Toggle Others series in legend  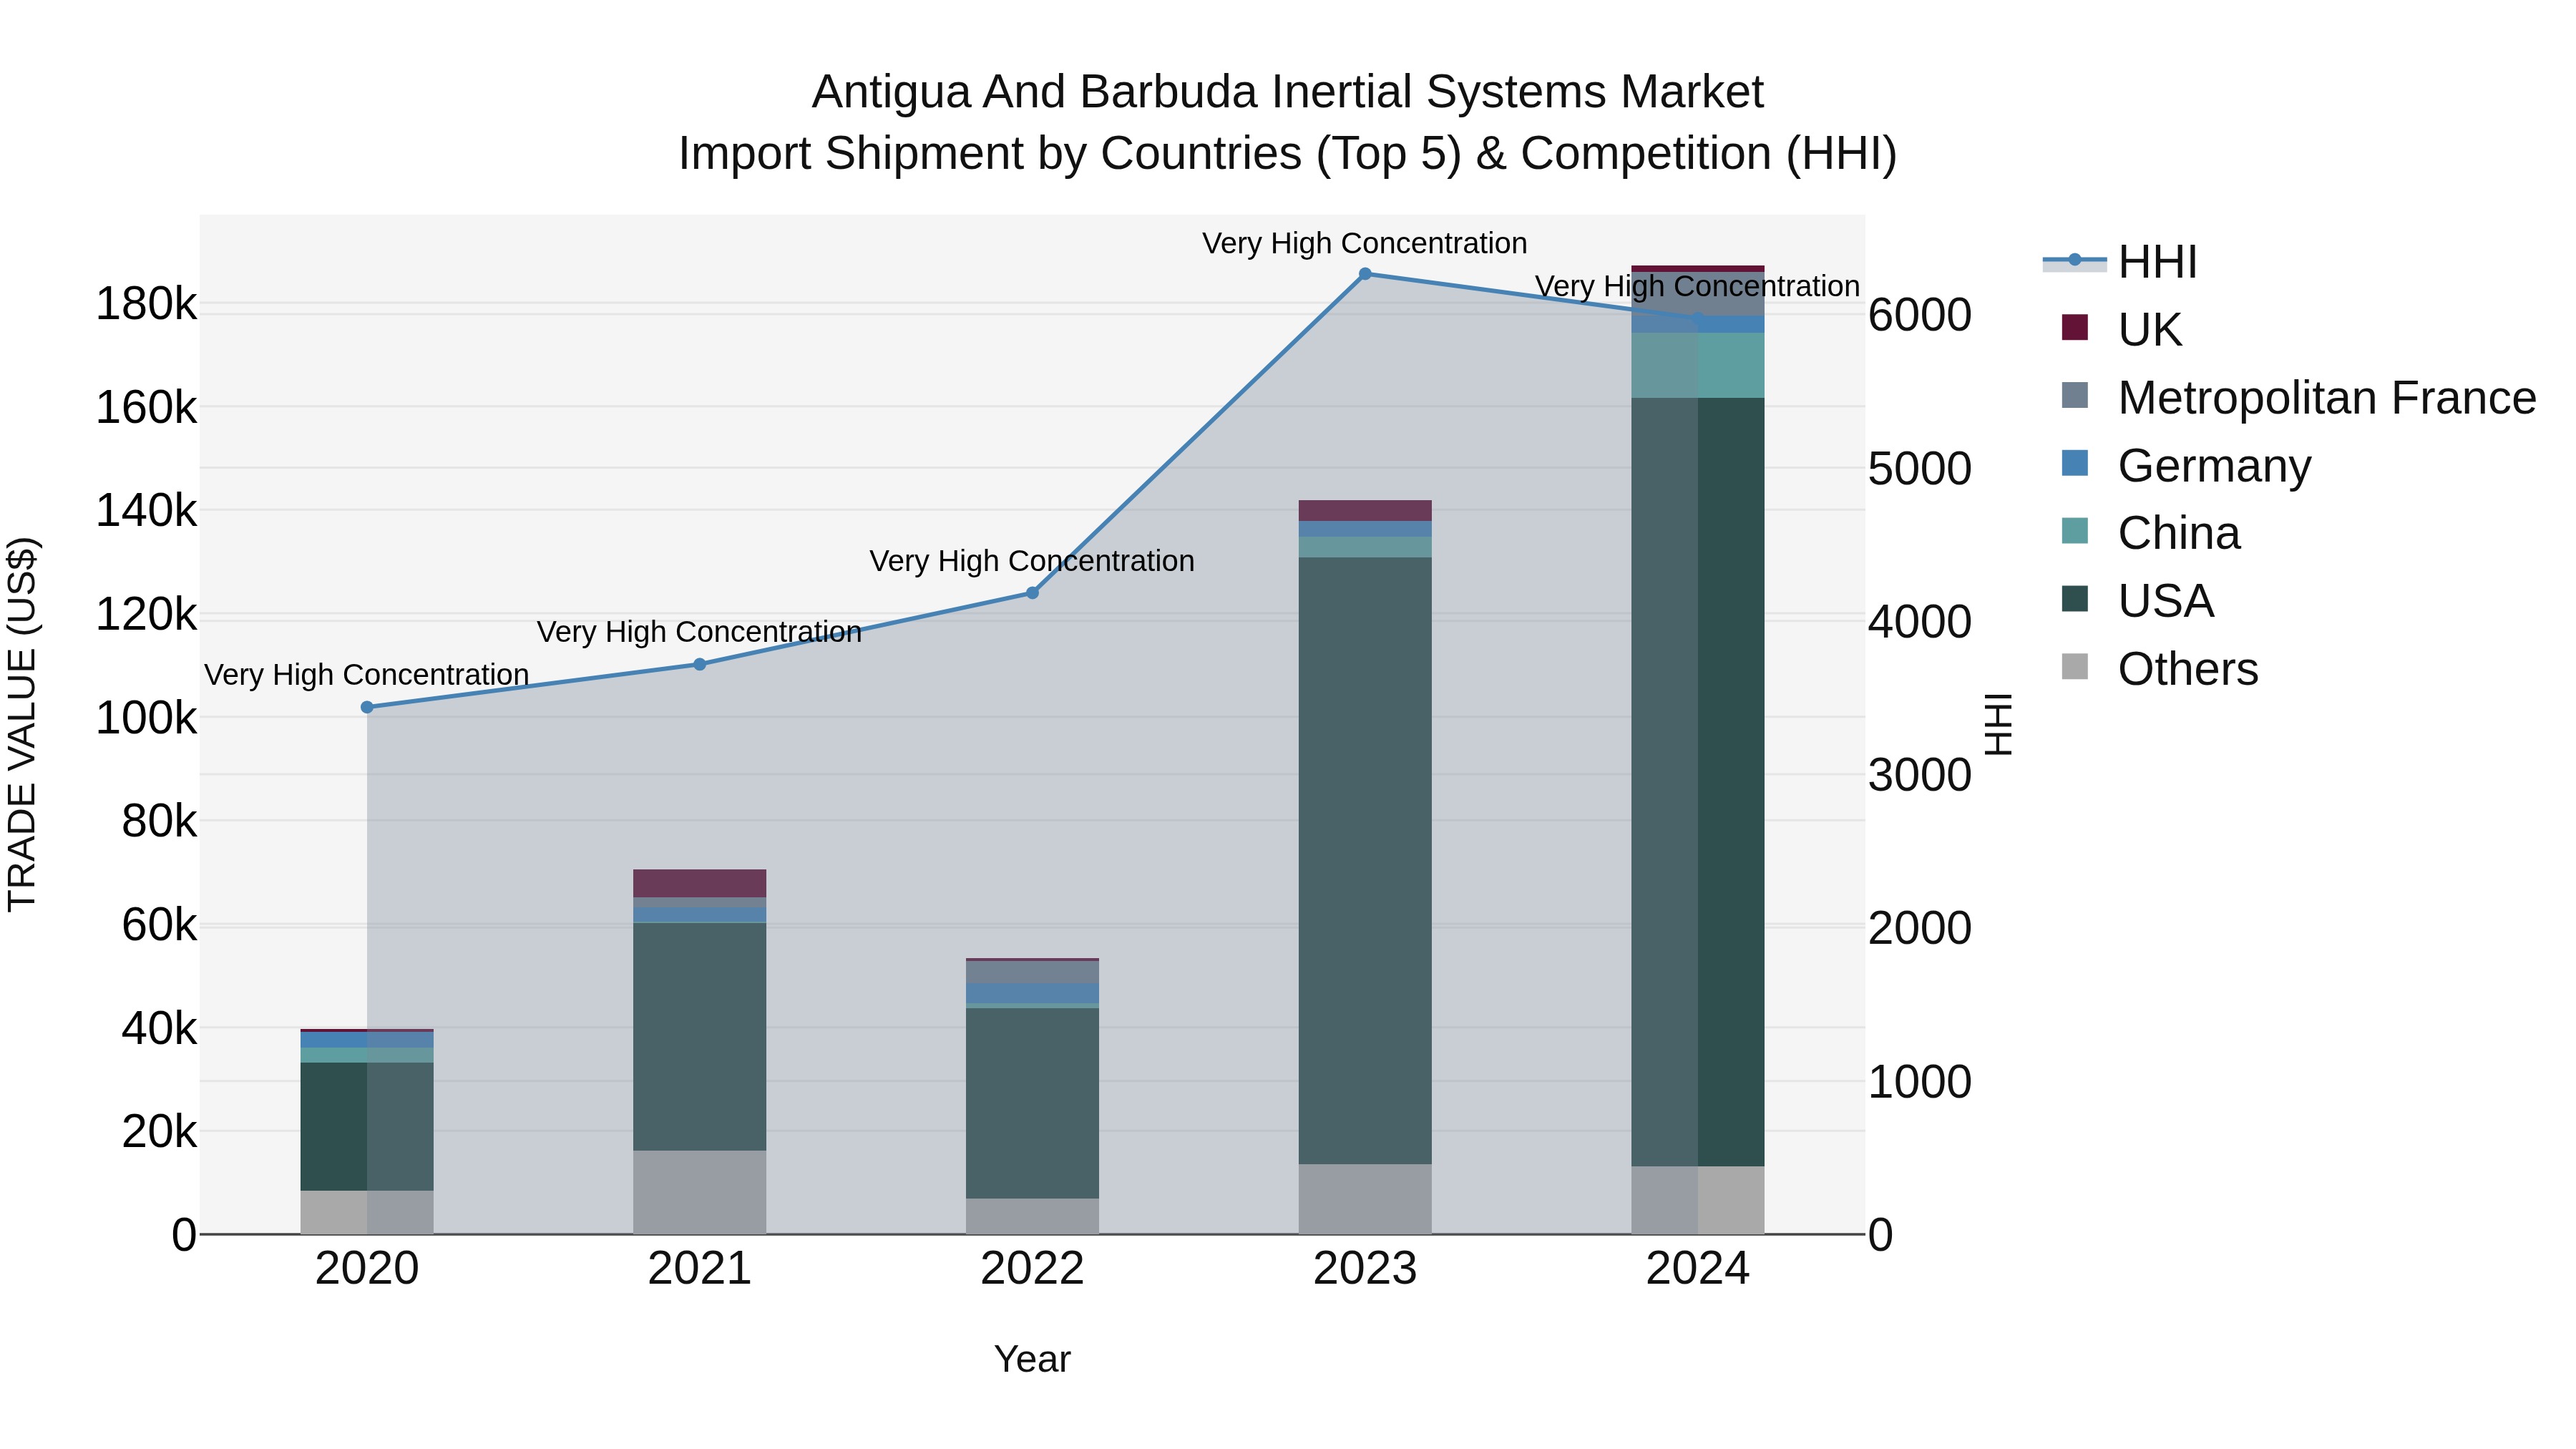click(2159, 669)
